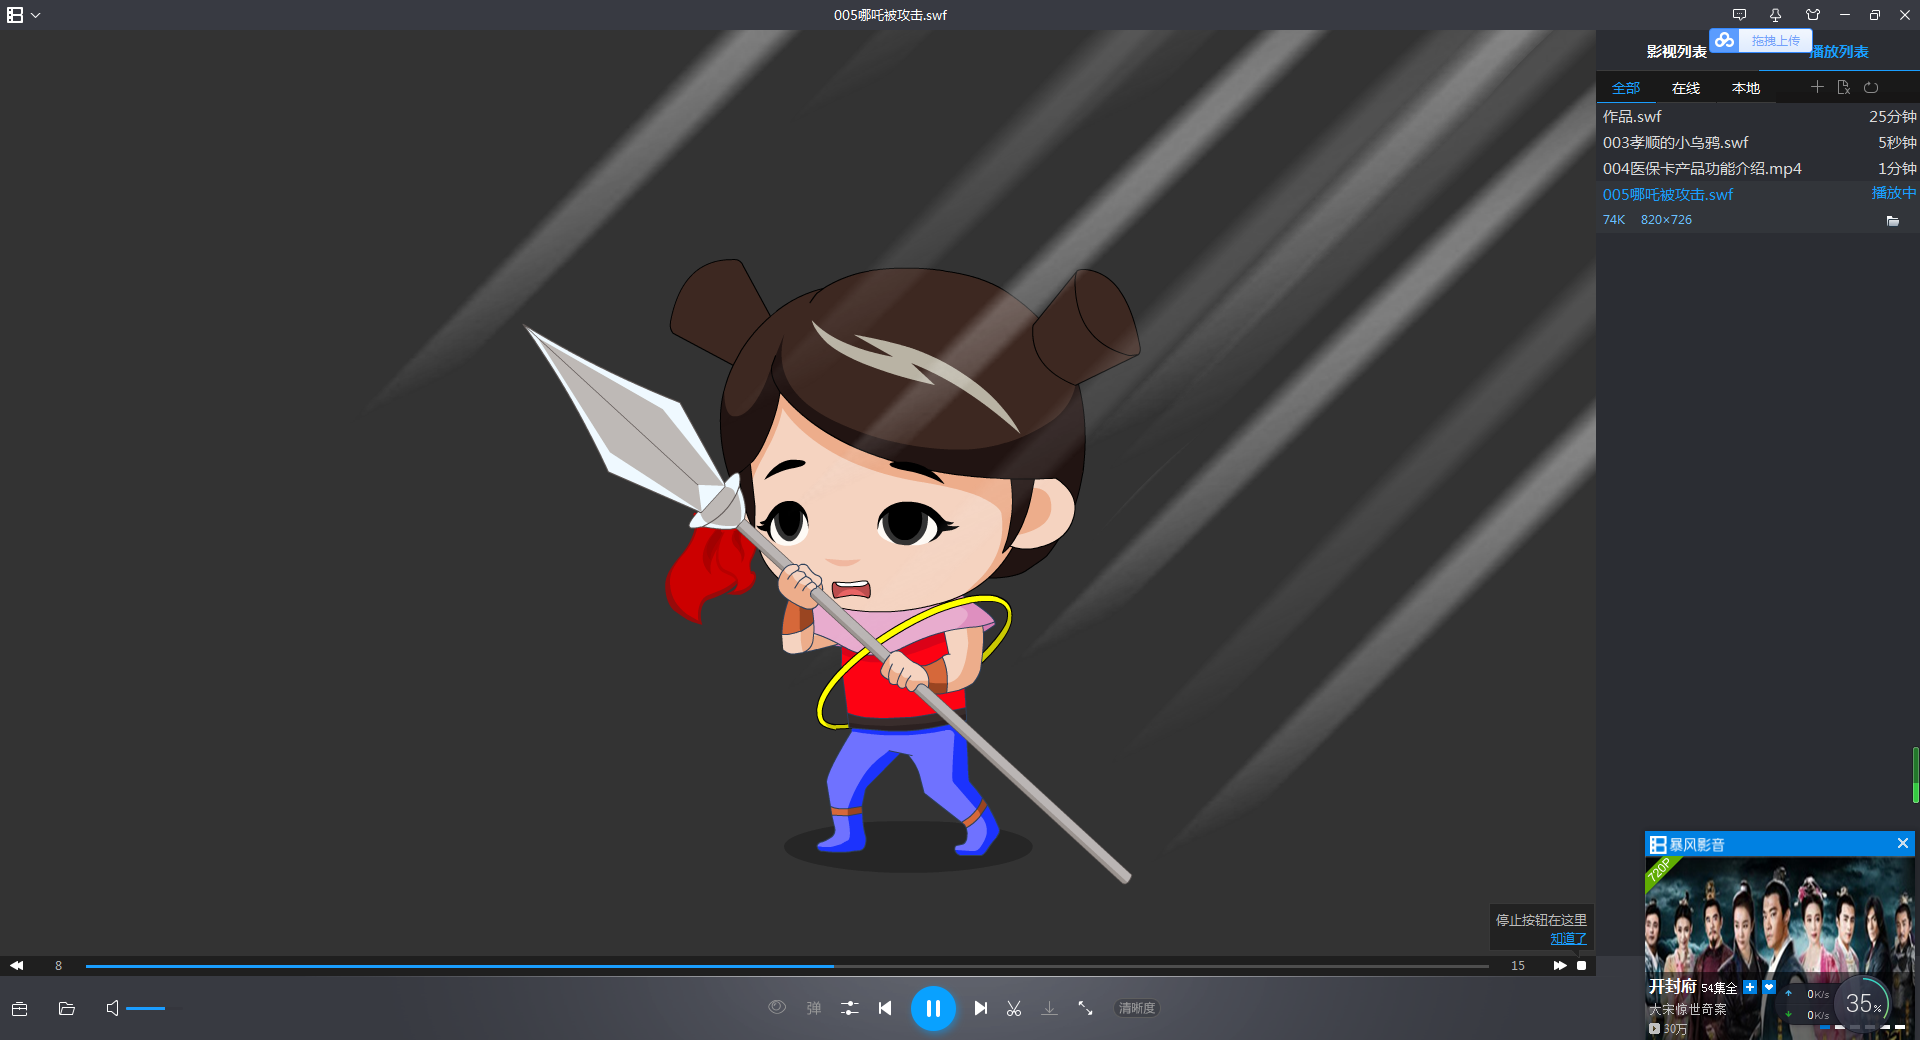
Task: Open the toolbox icon at bottom left
Action: coord(19,1008)
